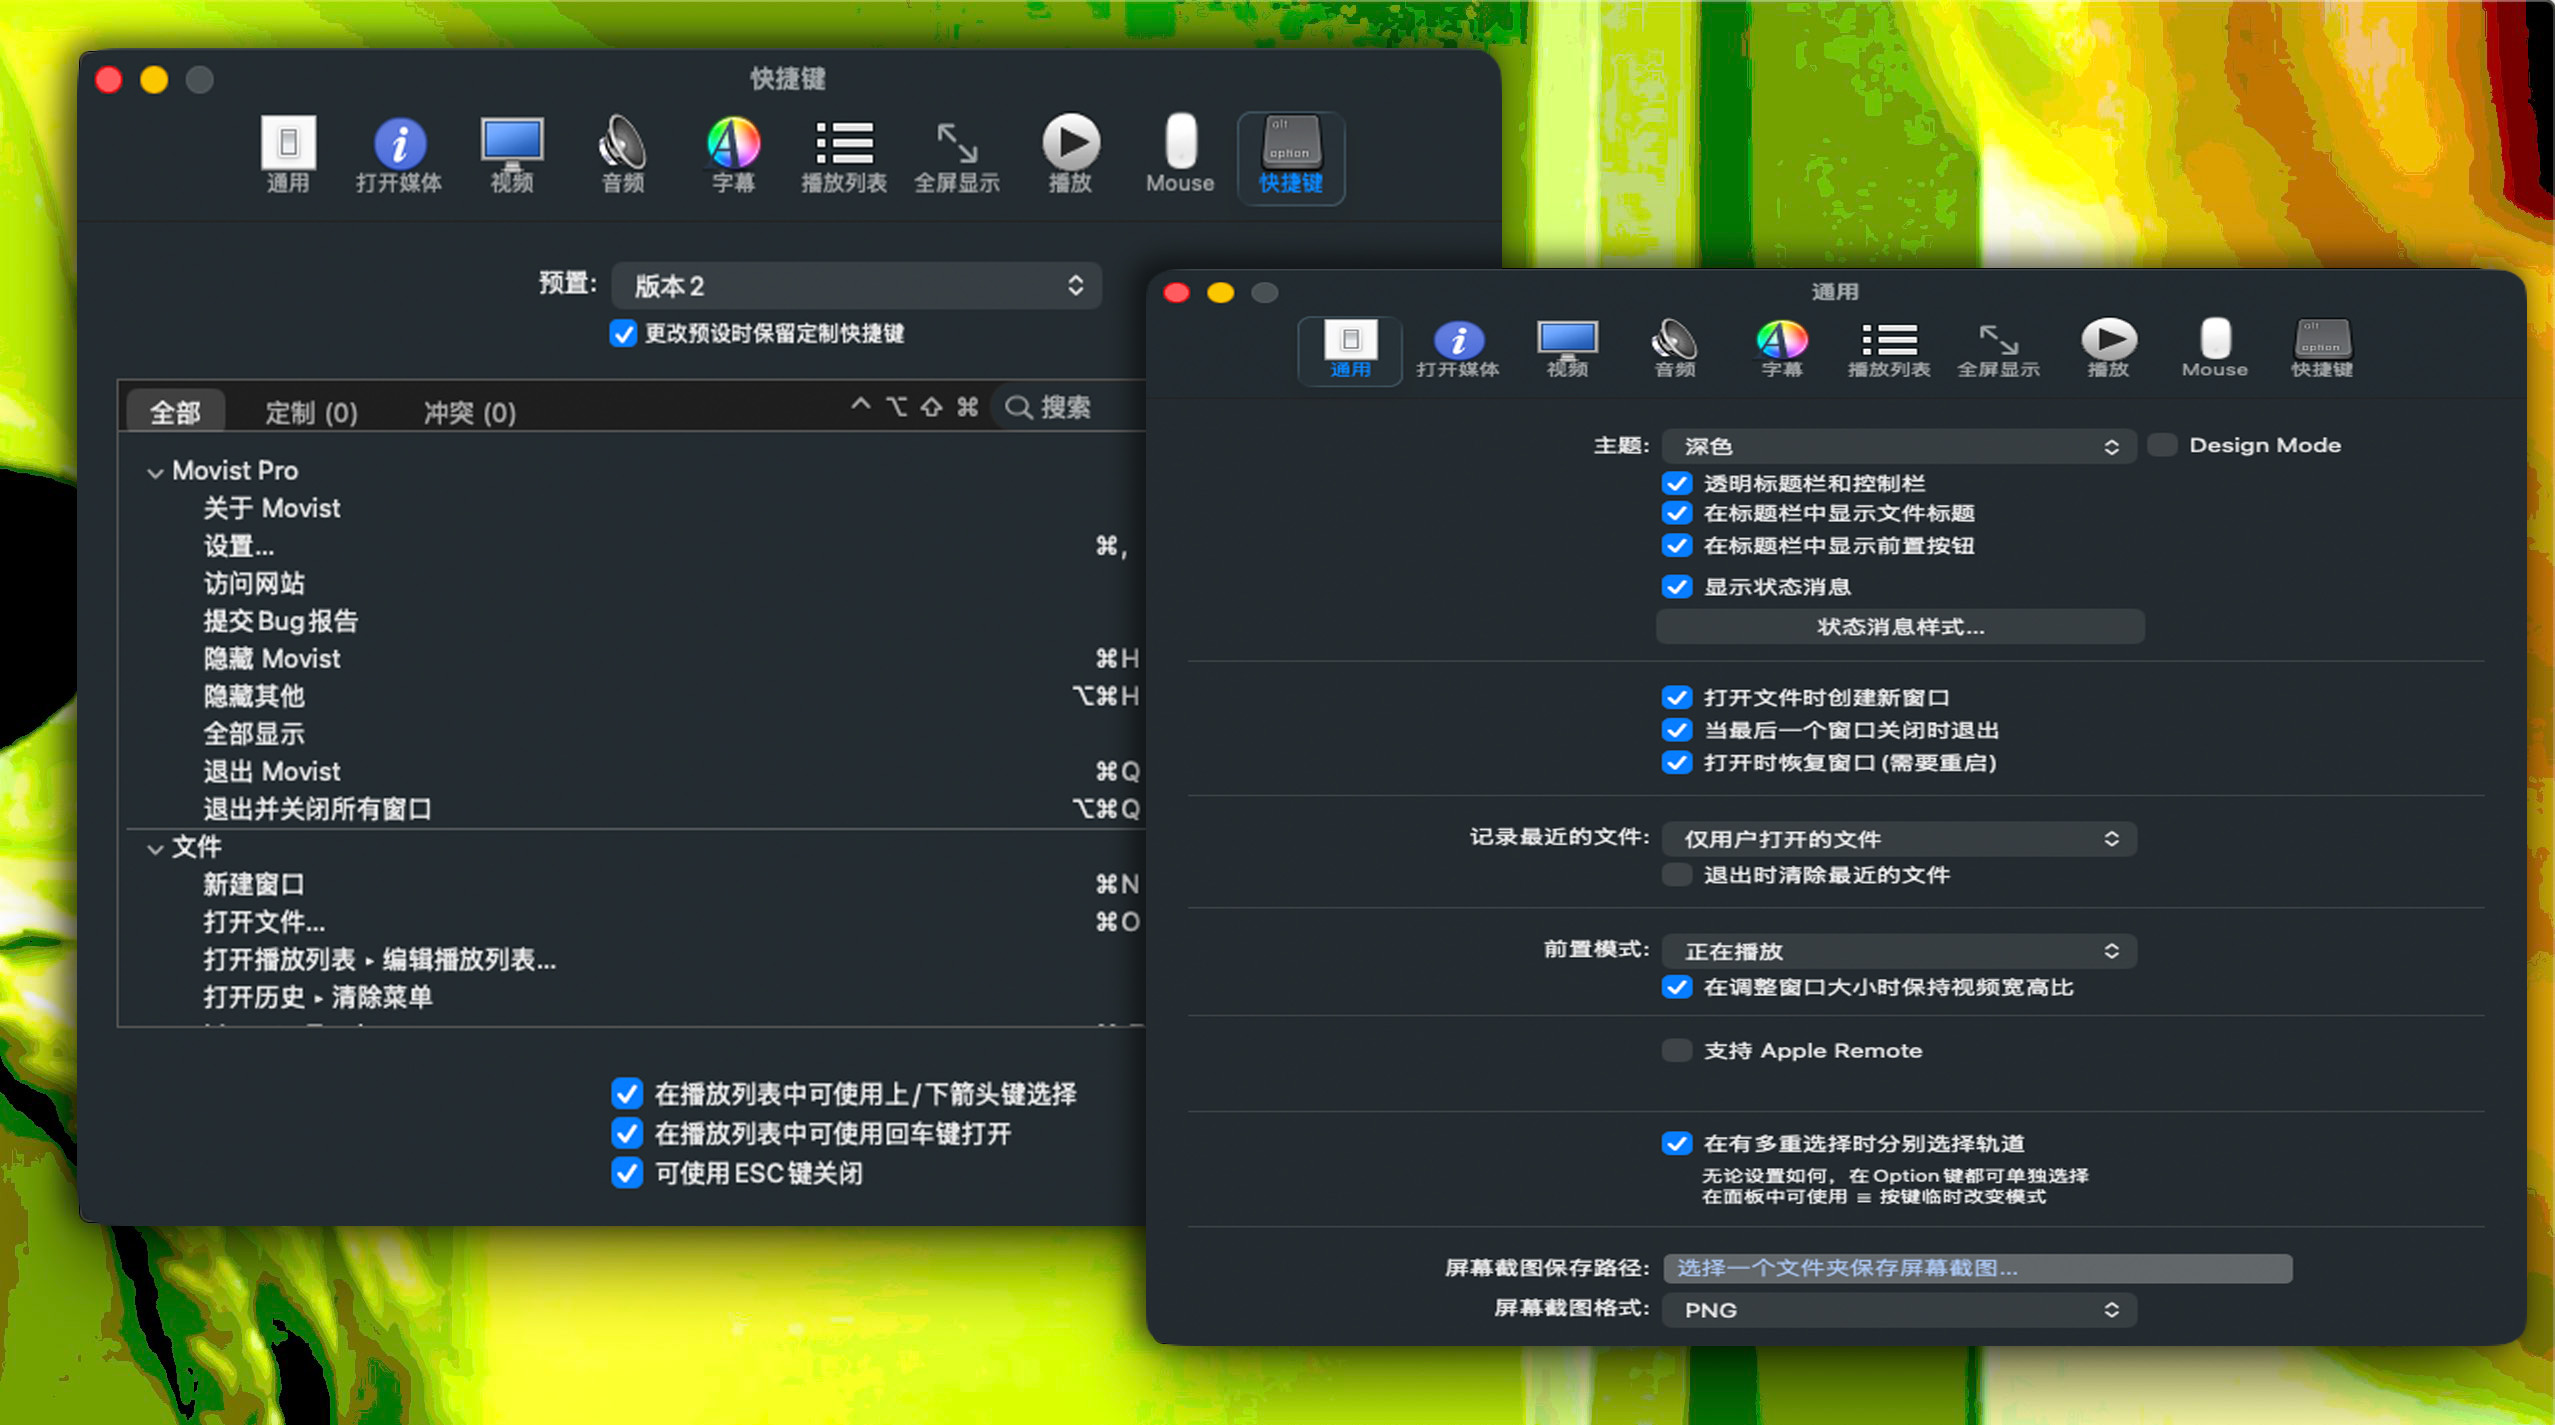Uncheck 可使用 ESC 键关闭 option
Screen dimensions: 2555x1425
627,1173
